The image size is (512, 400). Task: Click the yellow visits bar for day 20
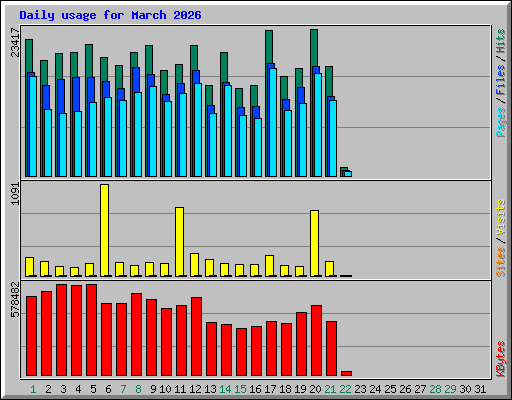tap(314, 243)
